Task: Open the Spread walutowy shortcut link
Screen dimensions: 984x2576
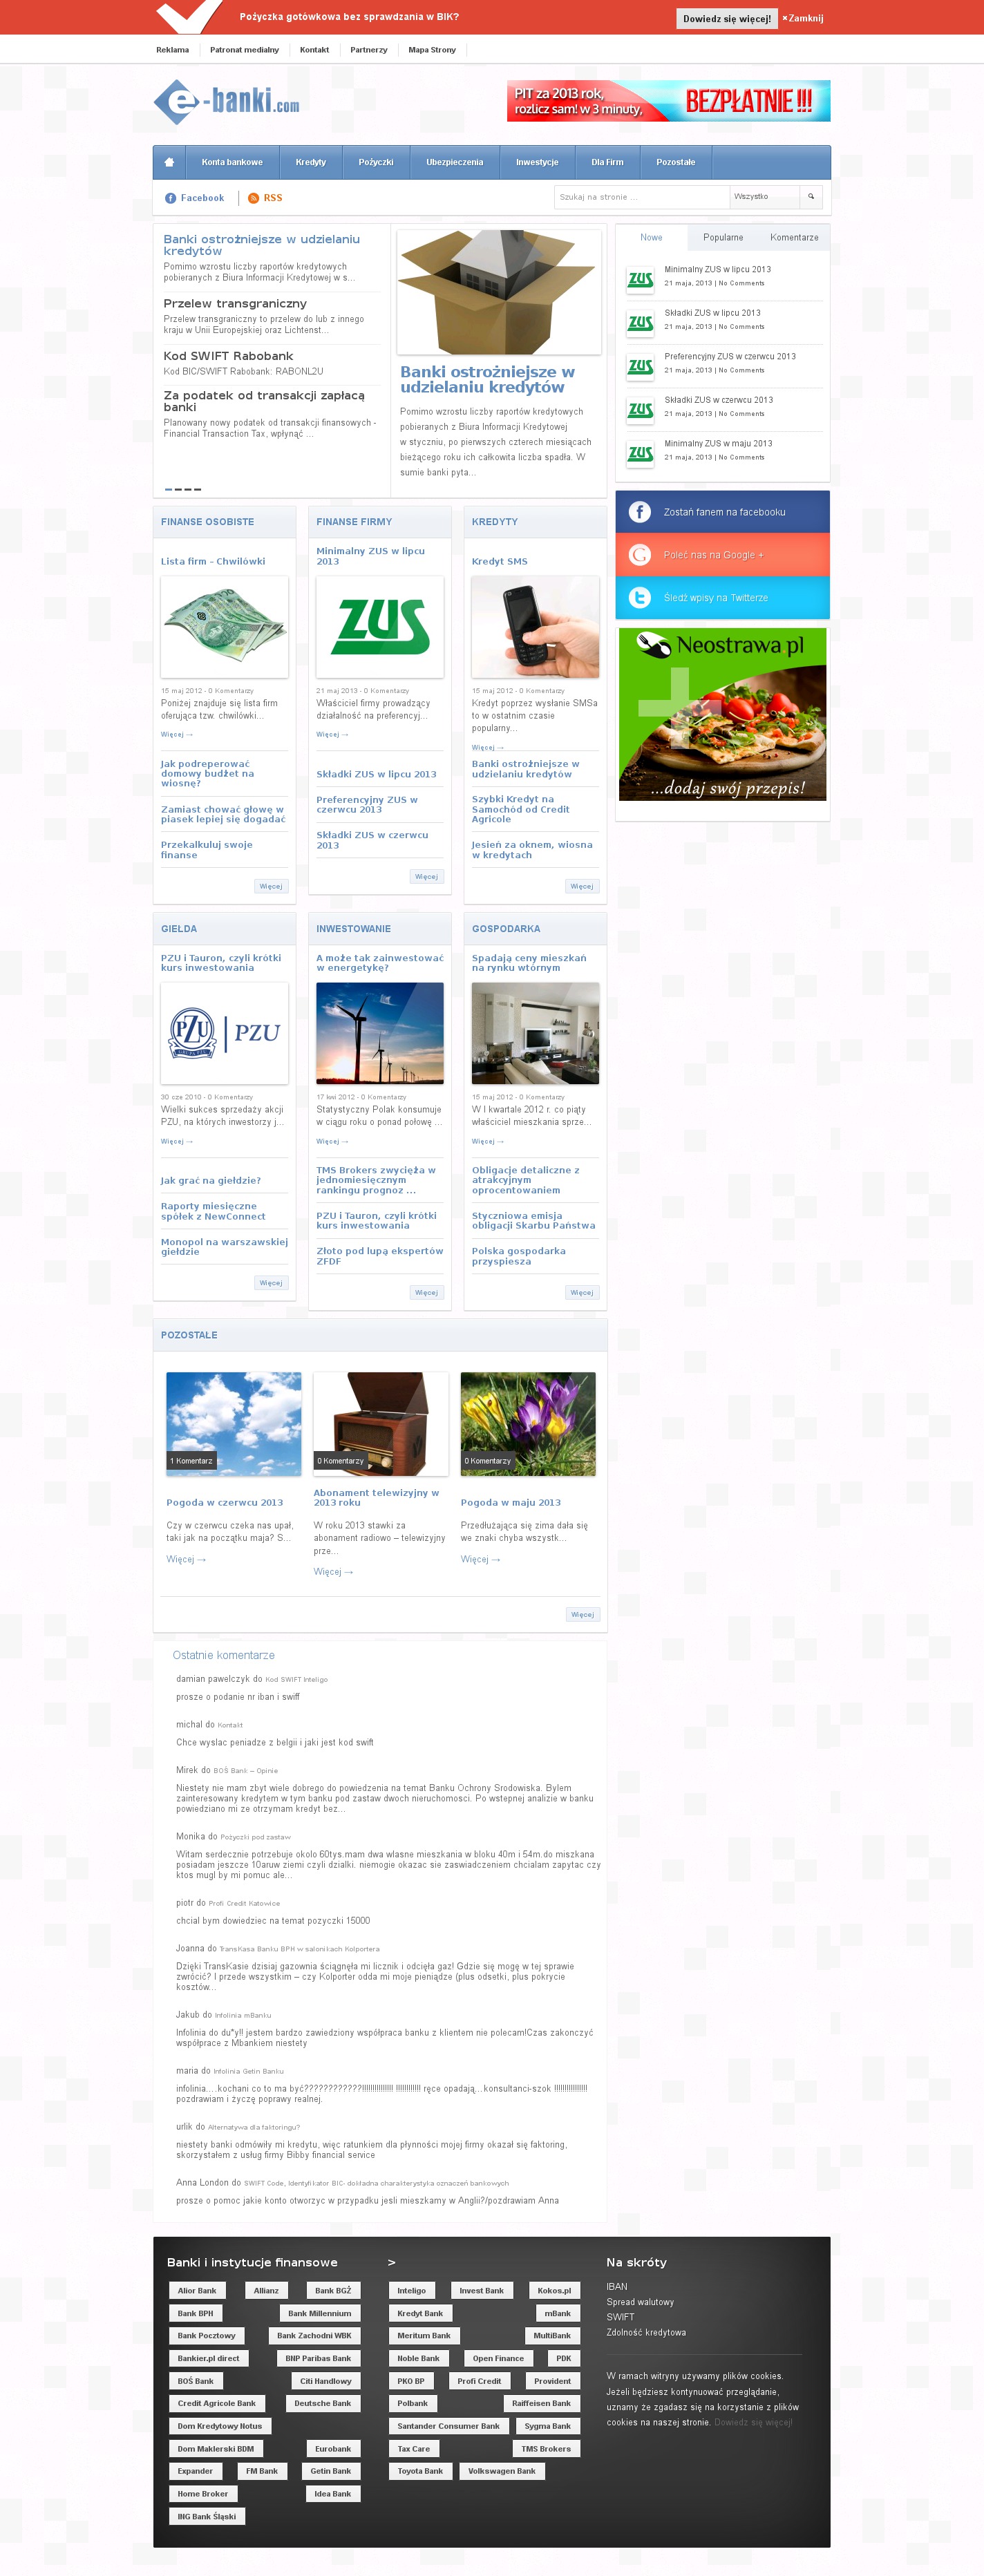Action: click(x=640, y=2301)
